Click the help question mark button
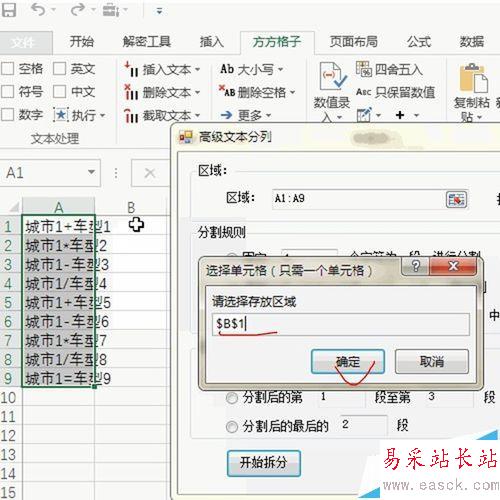The image size is (500, 500). (415, 266)
